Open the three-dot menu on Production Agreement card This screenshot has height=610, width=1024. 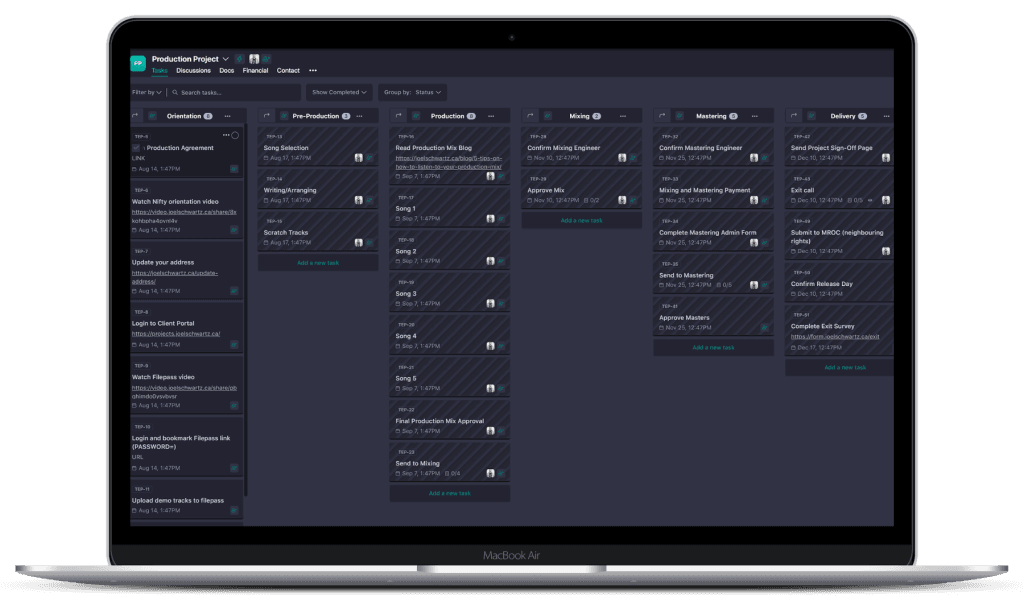pyautogui.click(x=226, y=135)
